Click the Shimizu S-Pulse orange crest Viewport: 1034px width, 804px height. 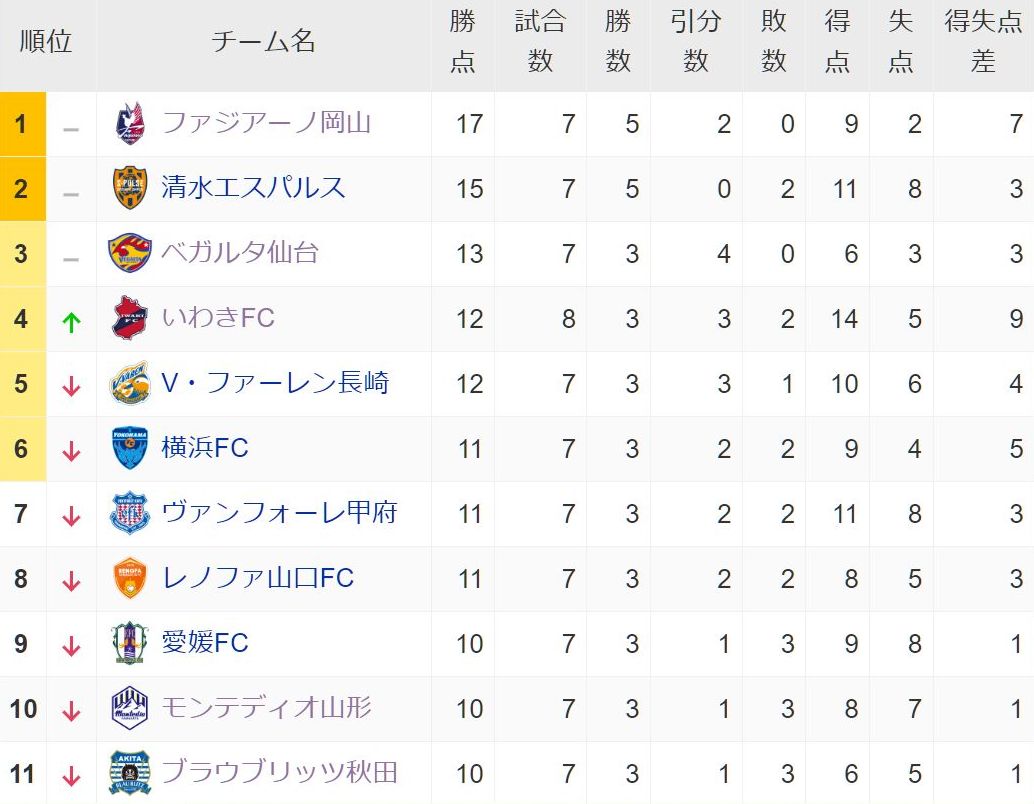130,188
